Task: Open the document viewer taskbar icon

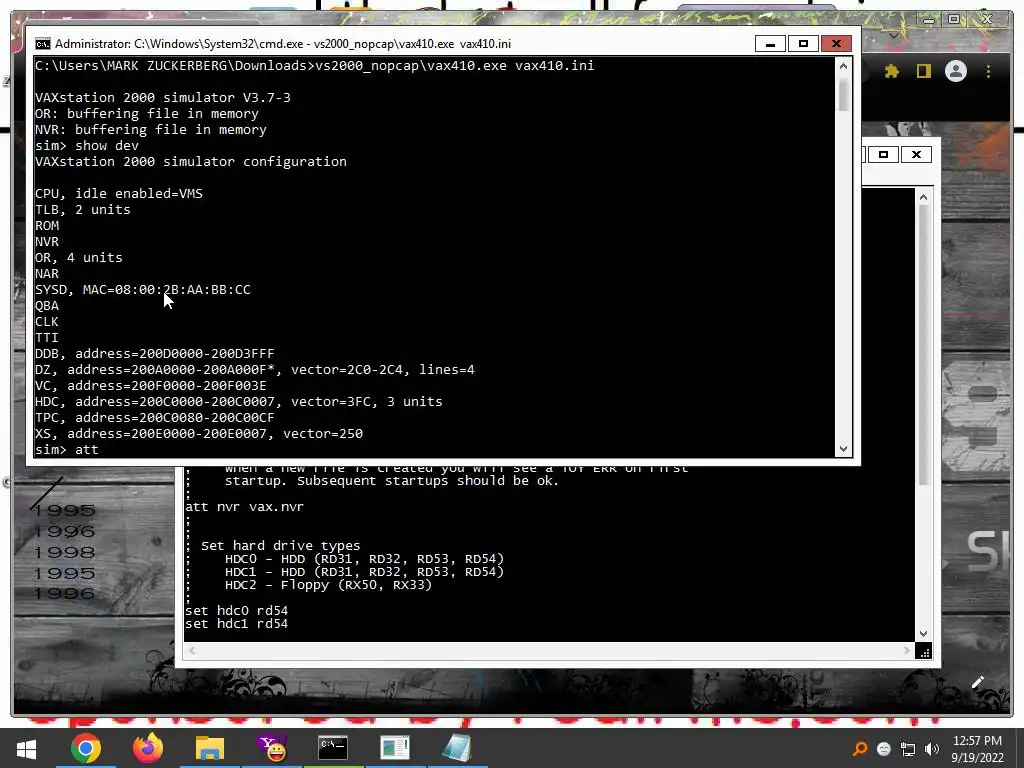Action: (394, 748)
